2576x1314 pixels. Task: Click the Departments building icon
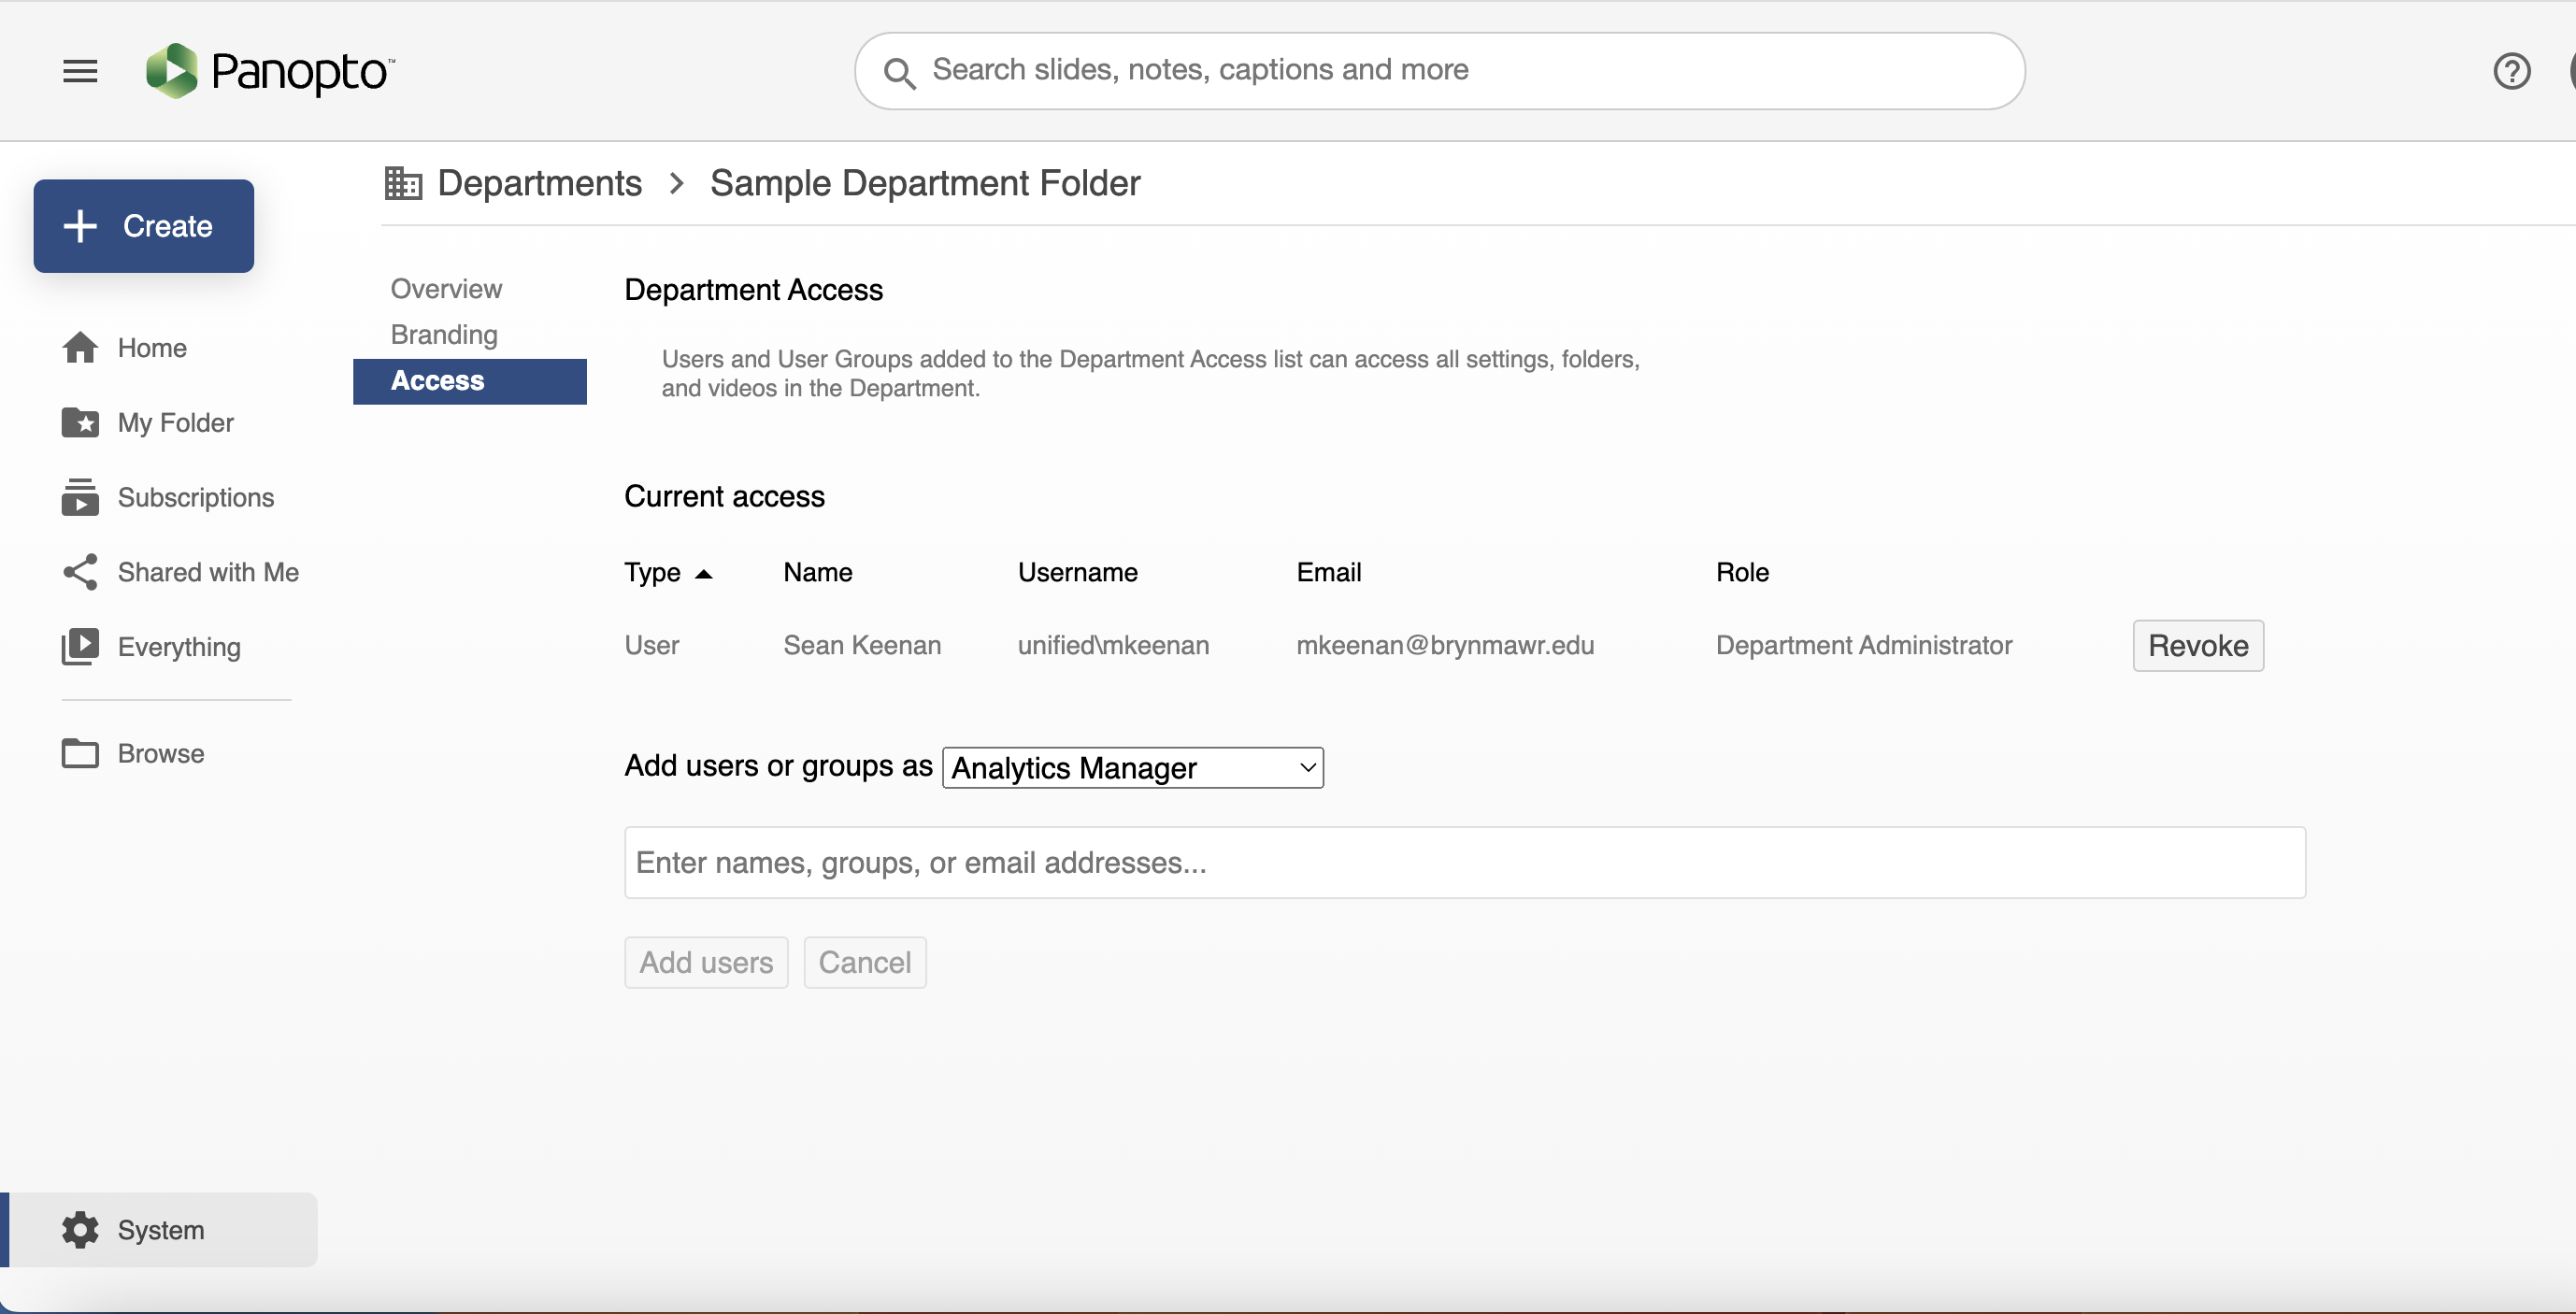[x=403, y=183]
